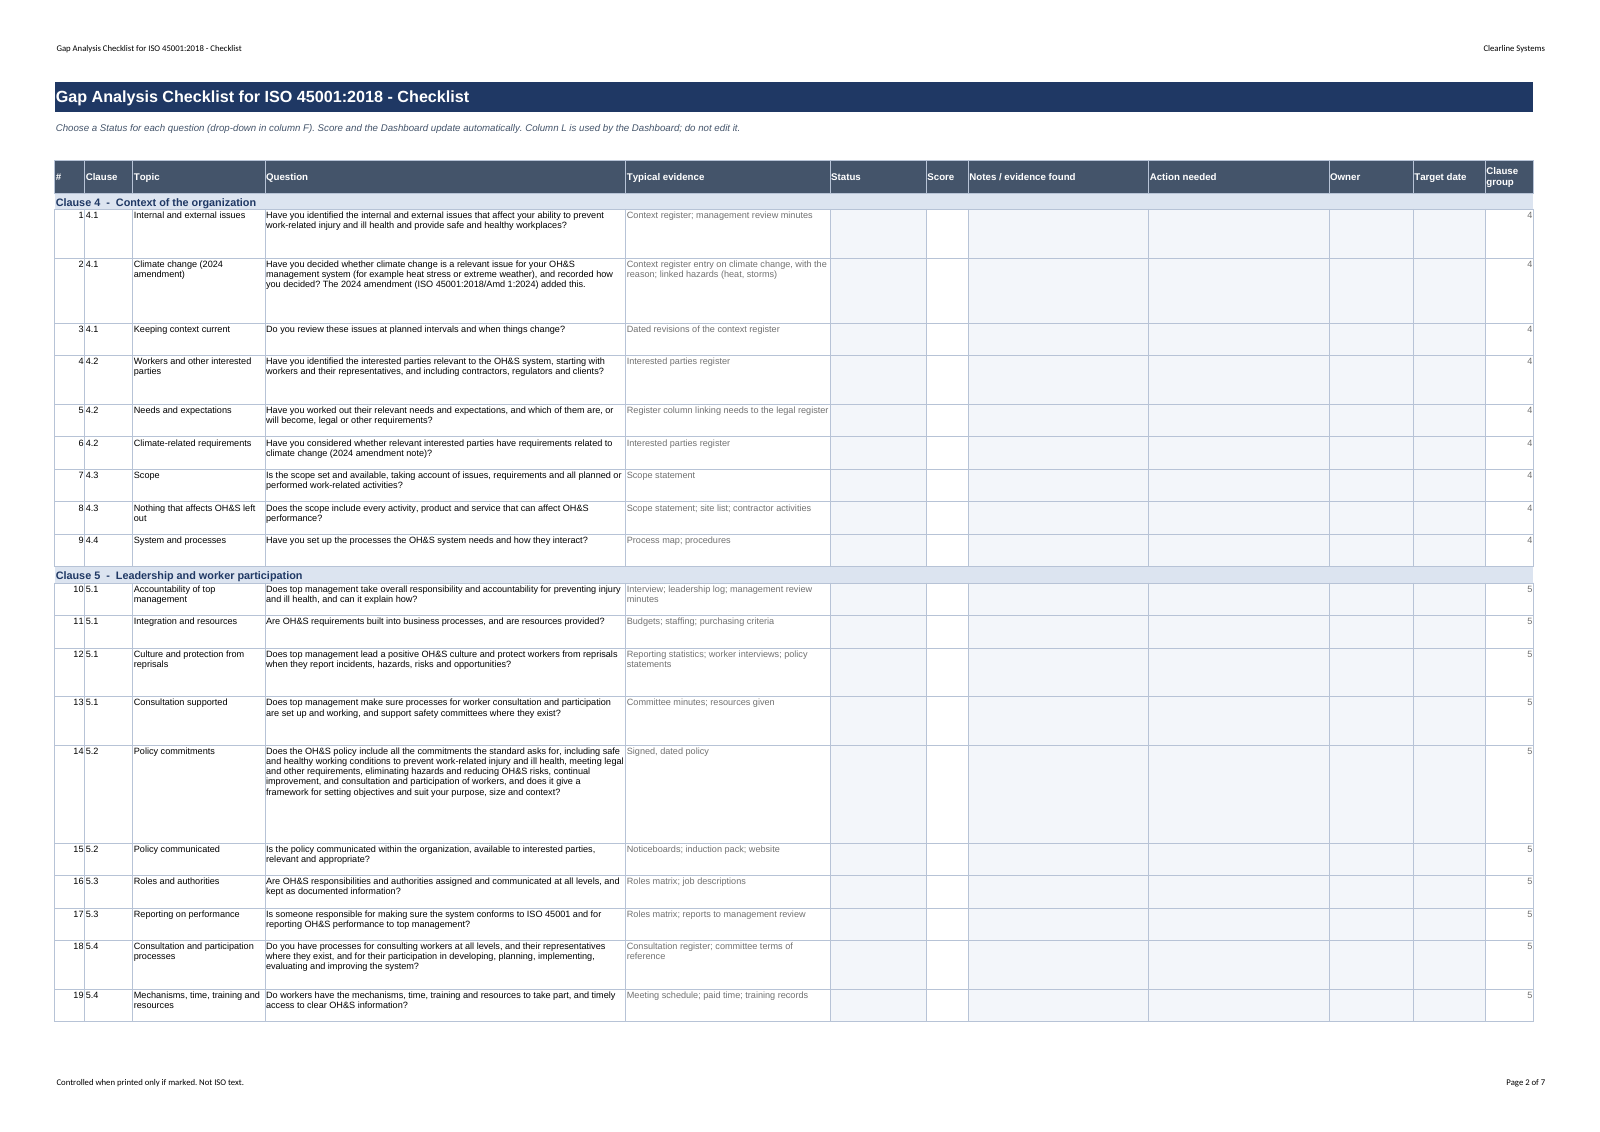Click the 'Topic' column header
1600x1132 pixels.
[x=198, y=177]
